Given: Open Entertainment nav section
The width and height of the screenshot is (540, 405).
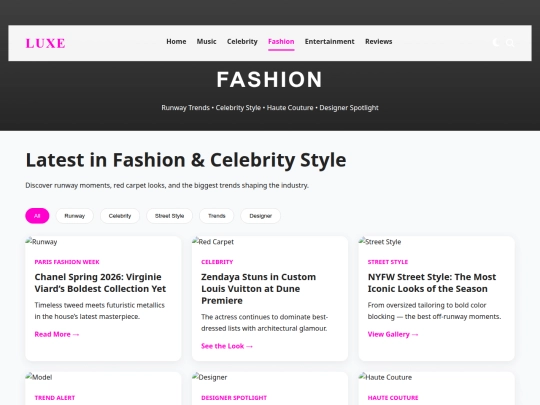Looking at the screenshot, I should pos(329,42).
